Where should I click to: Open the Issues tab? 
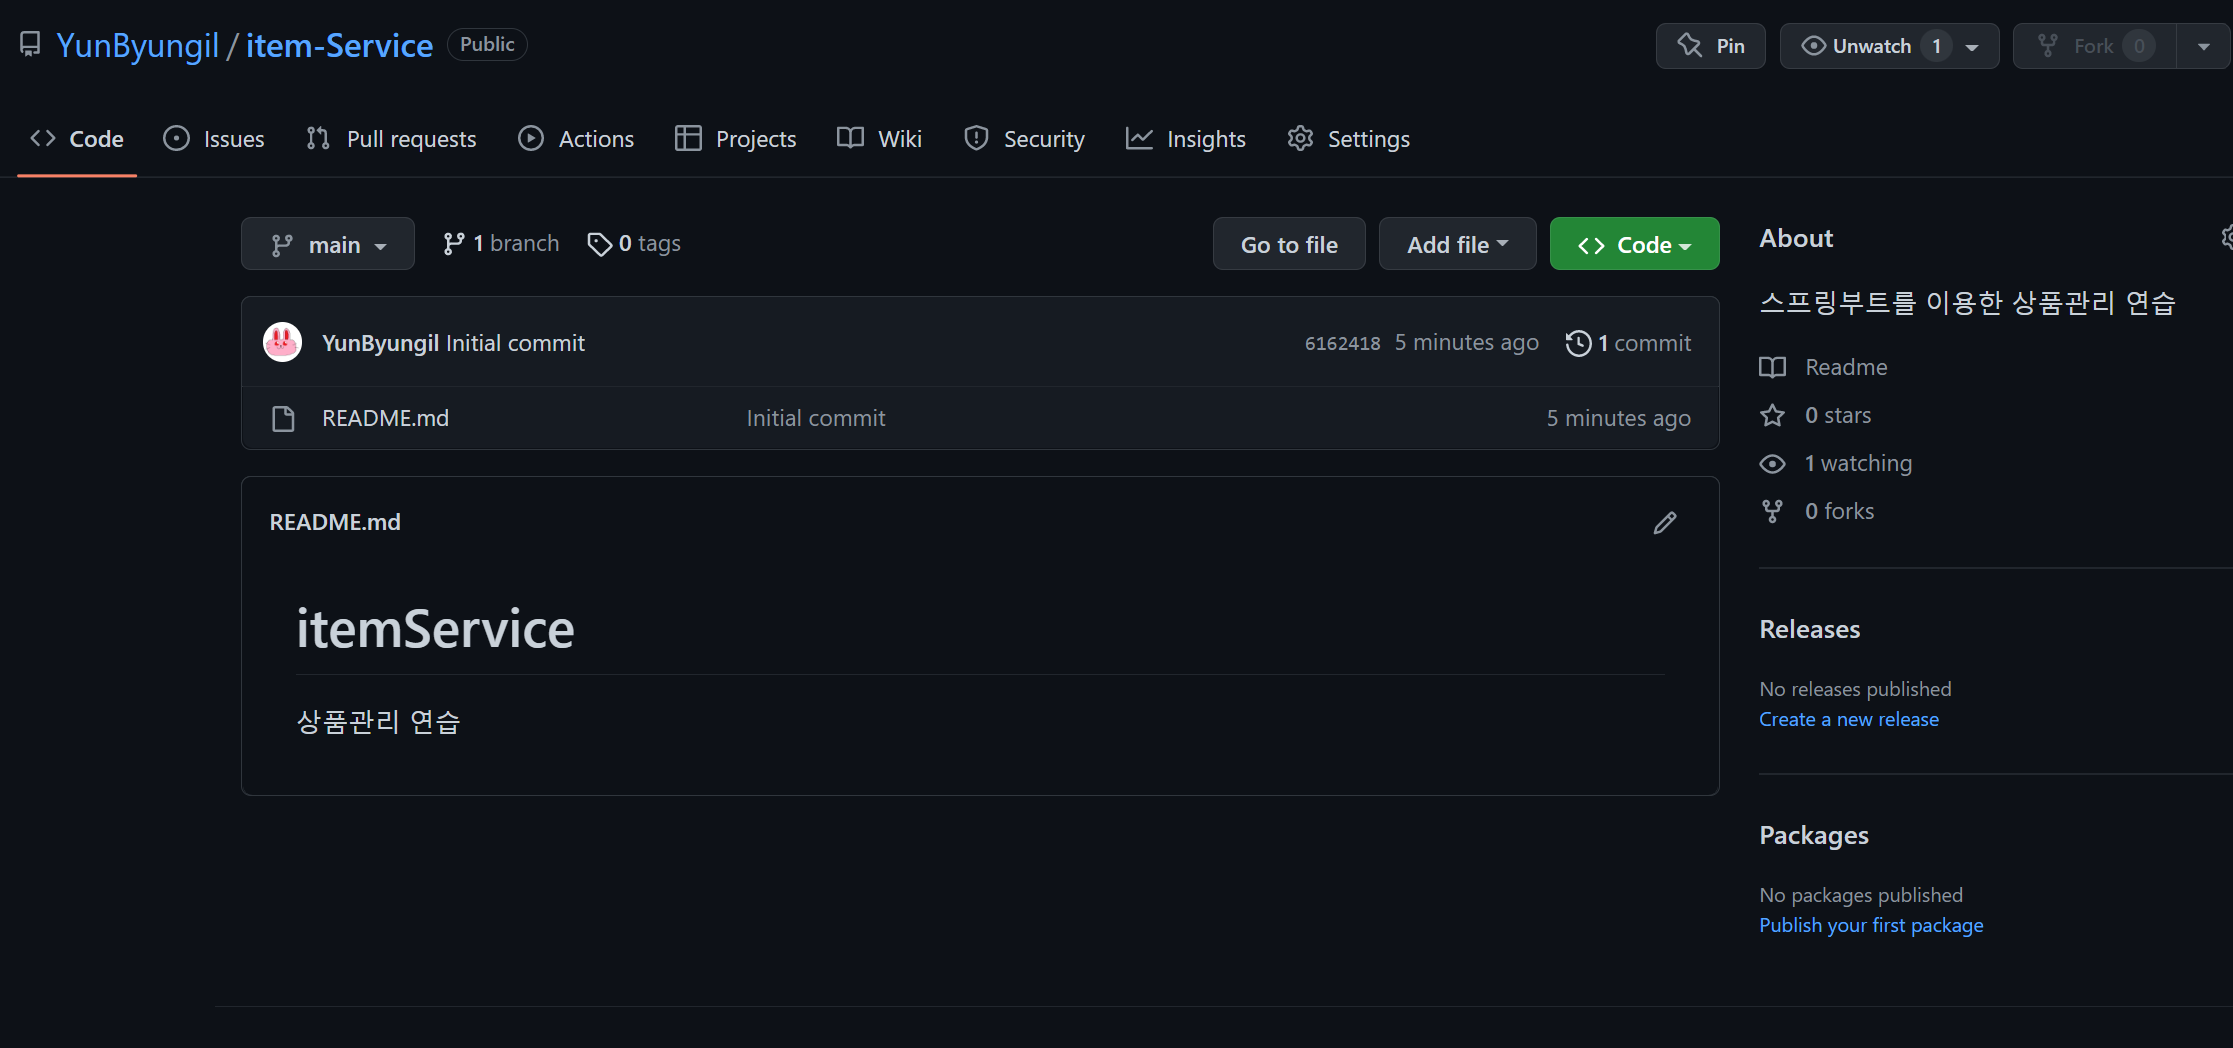(214, 139)
